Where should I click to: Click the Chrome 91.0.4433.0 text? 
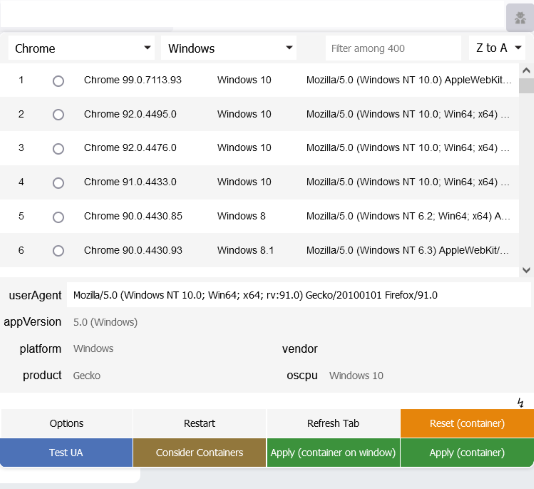pyautogui.click(x=130, y=182)
